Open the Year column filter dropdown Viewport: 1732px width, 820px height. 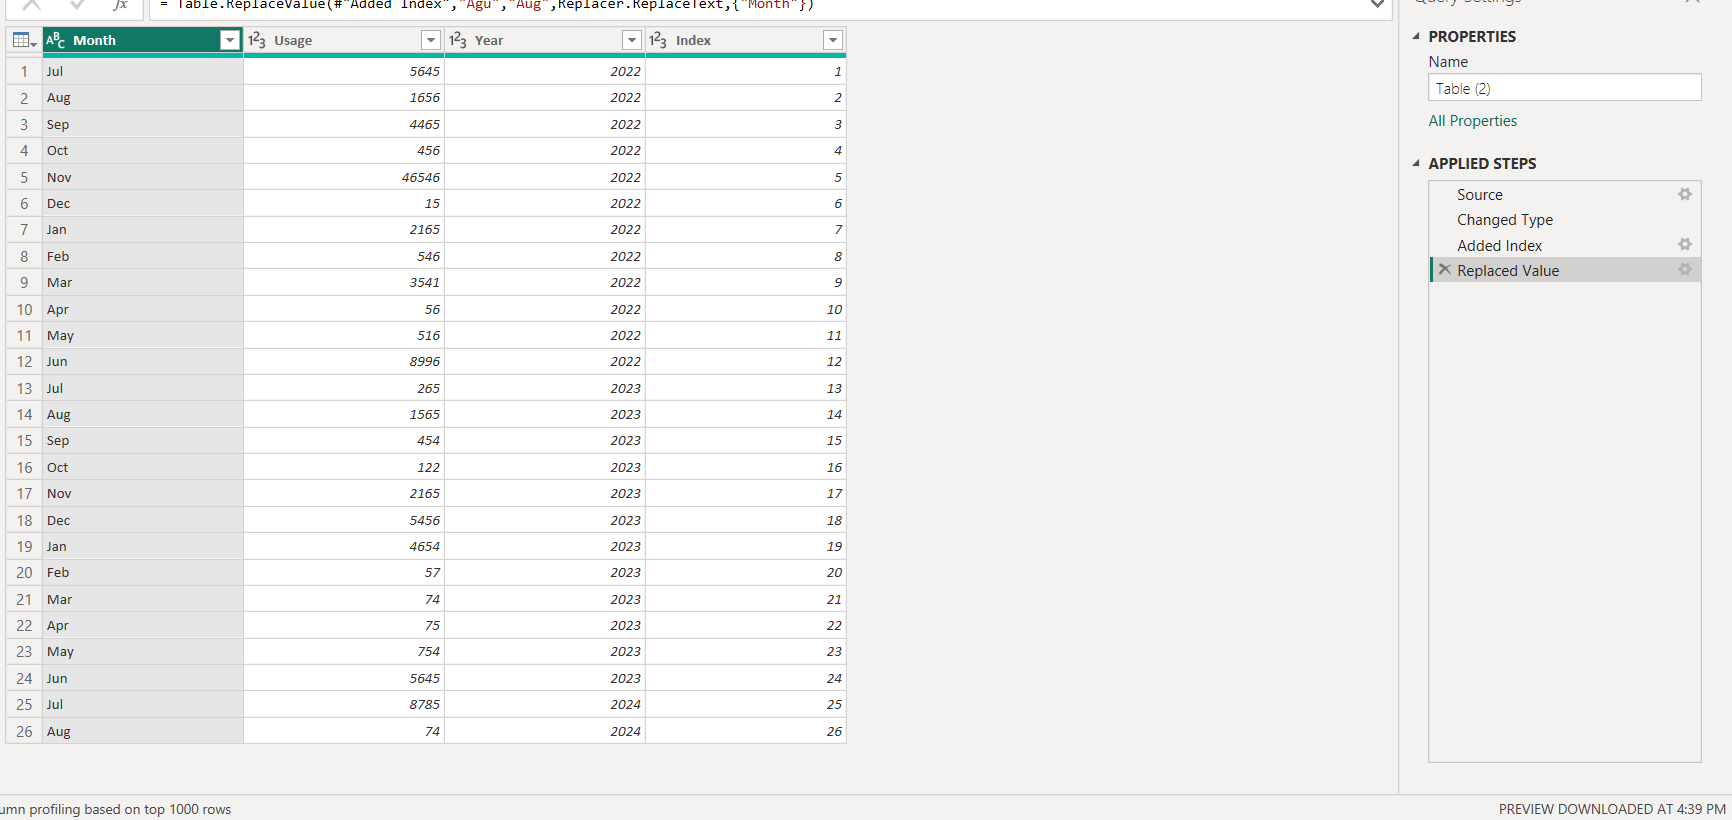(632, 40)
